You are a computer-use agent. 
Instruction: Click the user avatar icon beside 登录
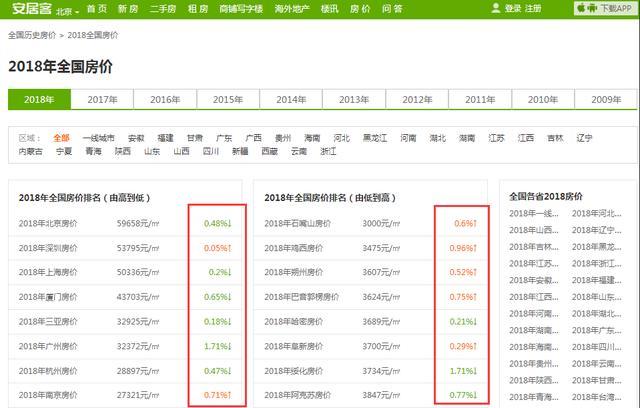click(x=496, y=8)
